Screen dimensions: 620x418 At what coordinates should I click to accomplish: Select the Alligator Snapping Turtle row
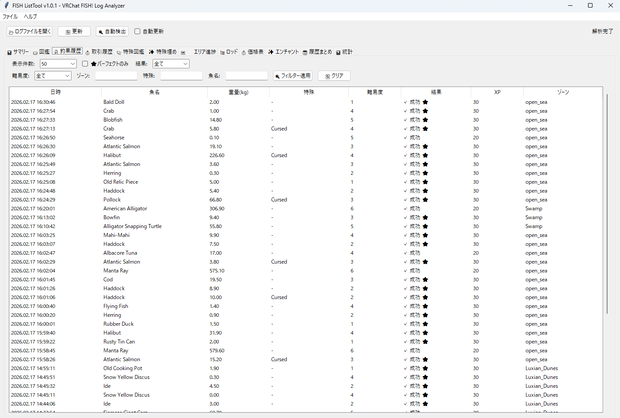(306, 226)
